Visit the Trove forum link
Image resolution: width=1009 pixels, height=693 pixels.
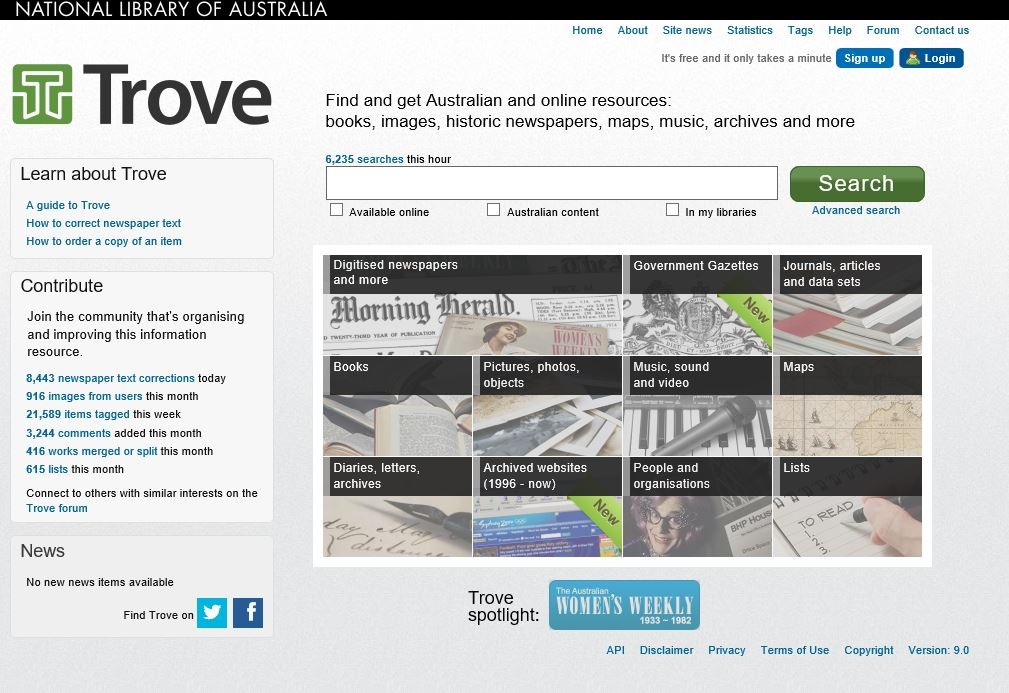point(57,508)
